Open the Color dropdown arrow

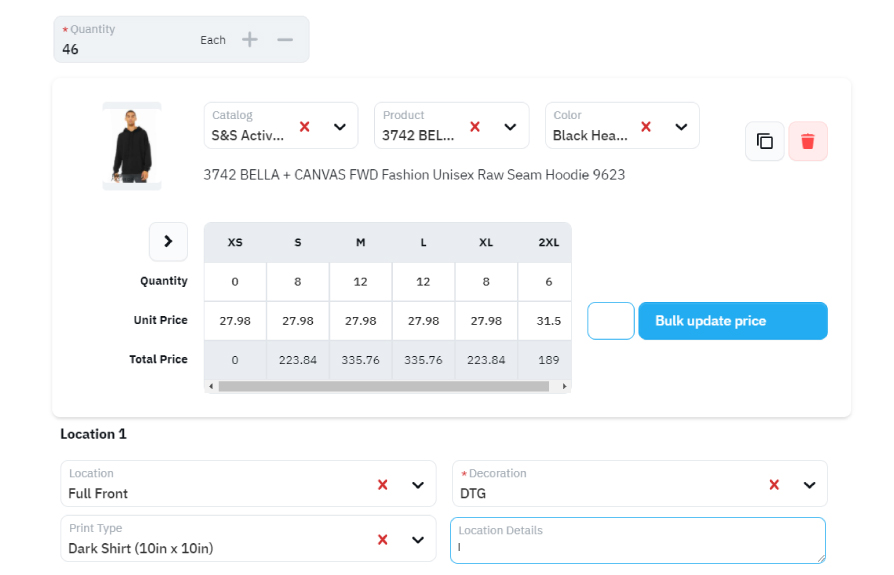[x=681, y=126]
